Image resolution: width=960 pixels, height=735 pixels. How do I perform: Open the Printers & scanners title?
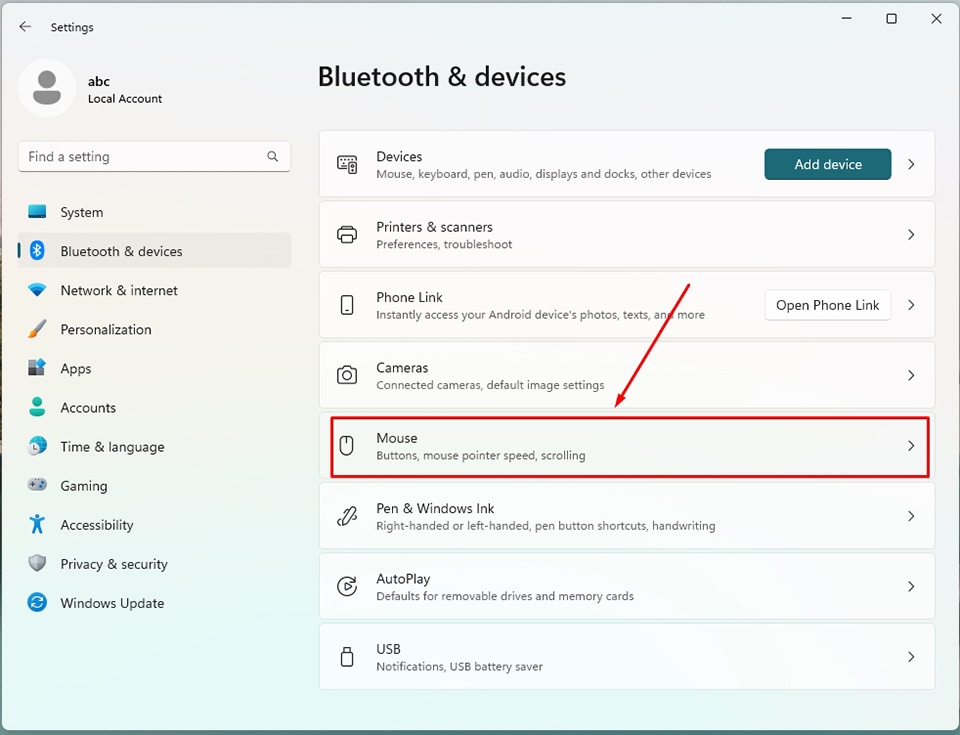click(x=434, y=227)
